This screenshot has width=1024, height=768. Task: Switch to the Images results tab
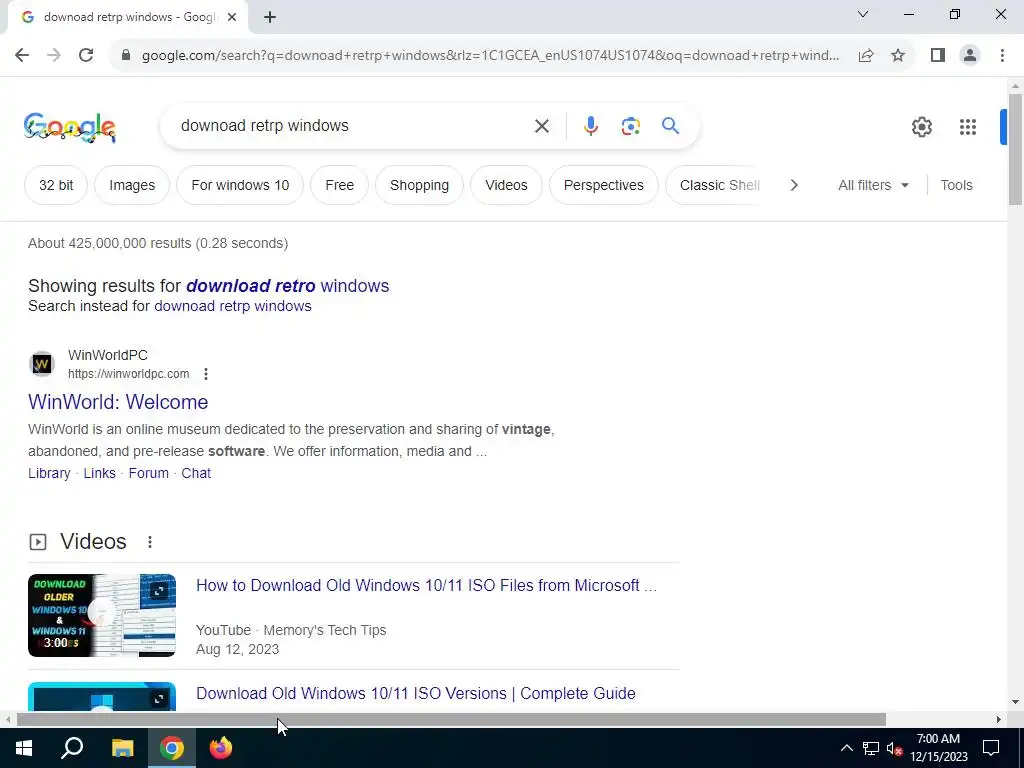[x=132, y=185]
